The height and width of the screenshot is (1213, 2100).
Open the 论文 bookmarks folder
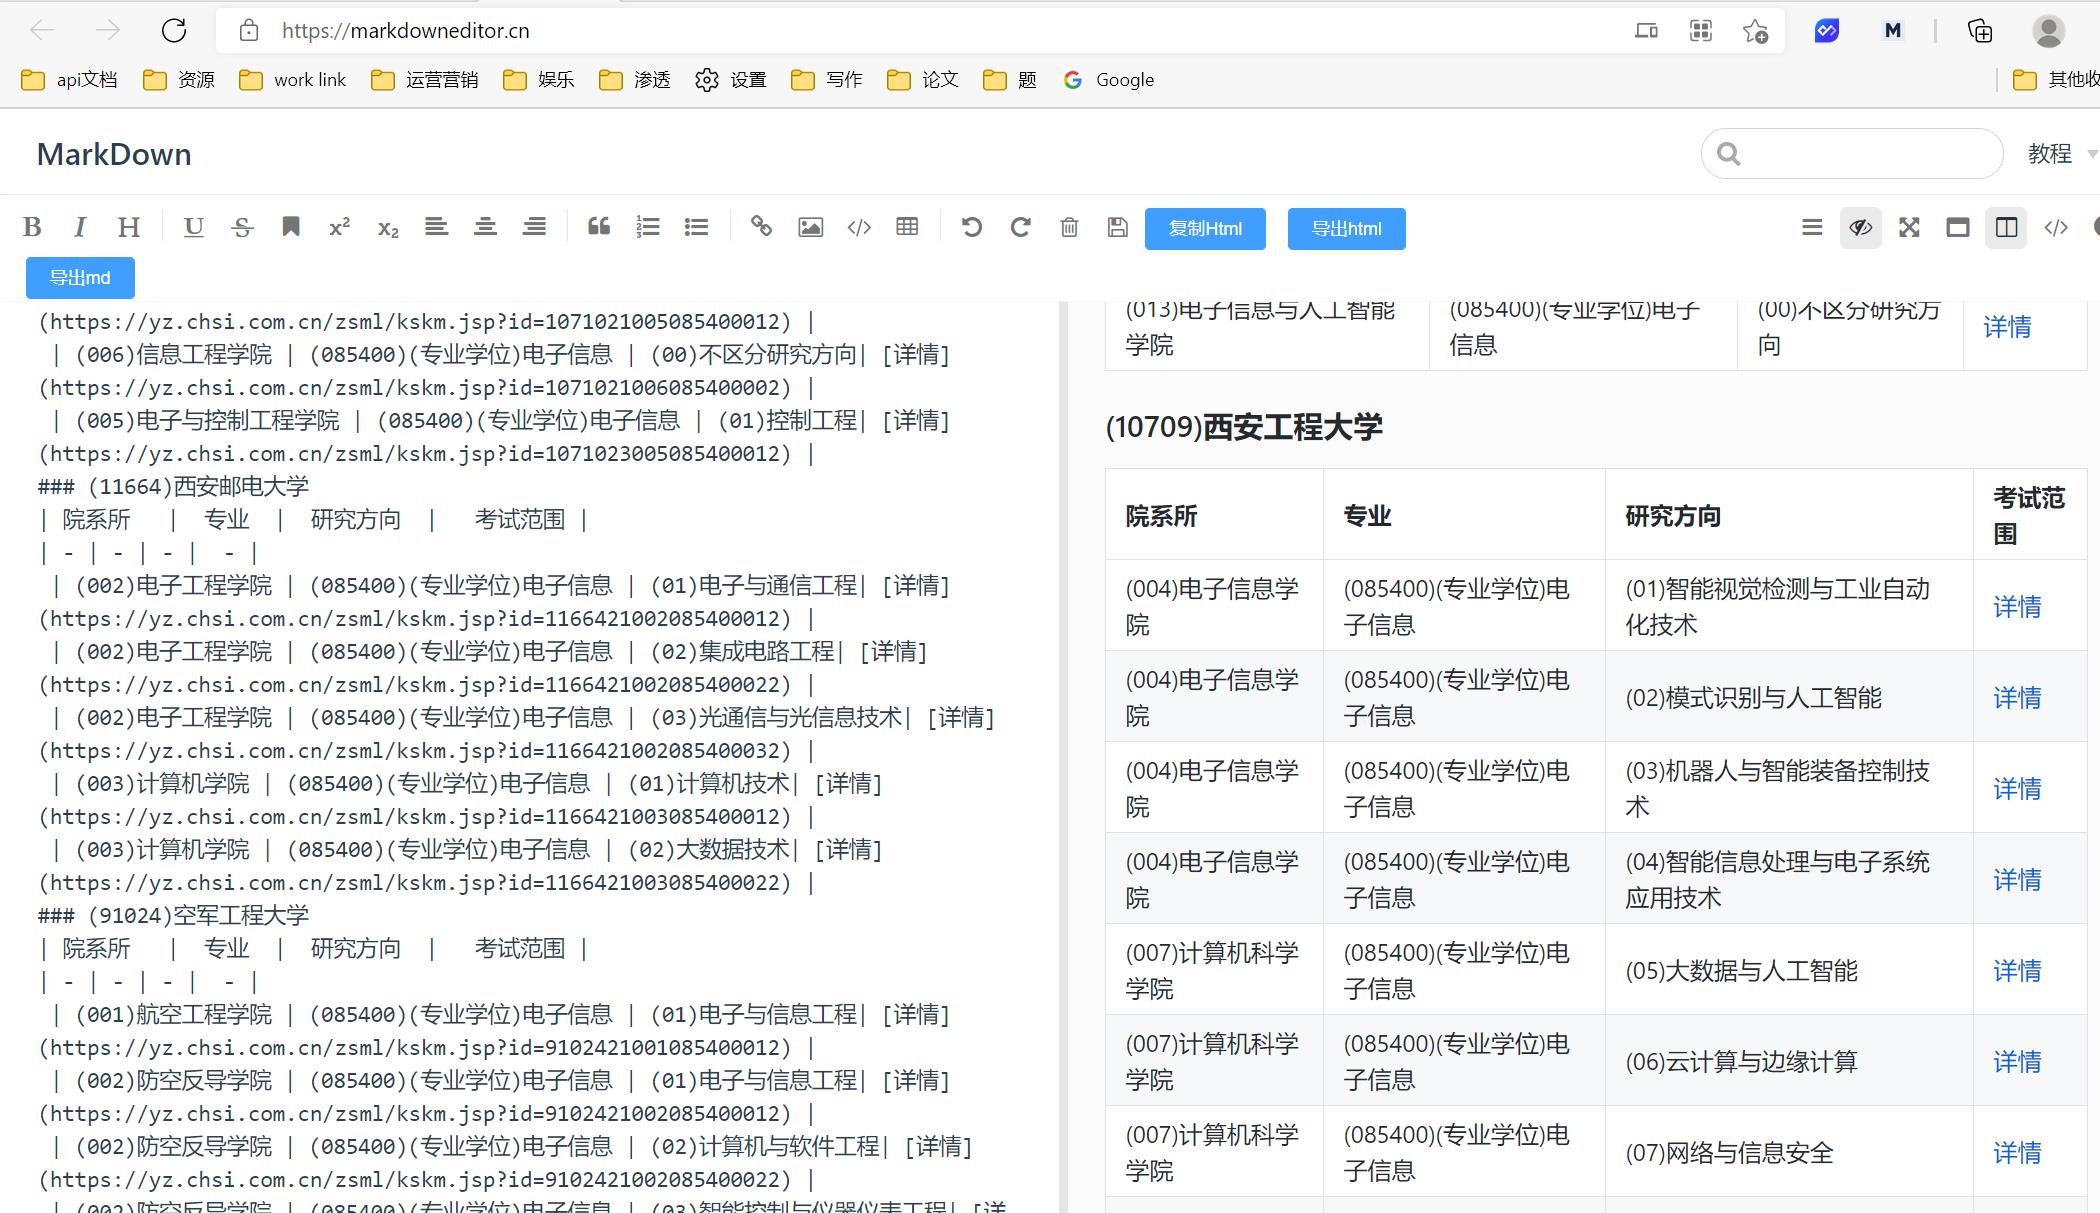pyautogui.click(x=923, y=80)
